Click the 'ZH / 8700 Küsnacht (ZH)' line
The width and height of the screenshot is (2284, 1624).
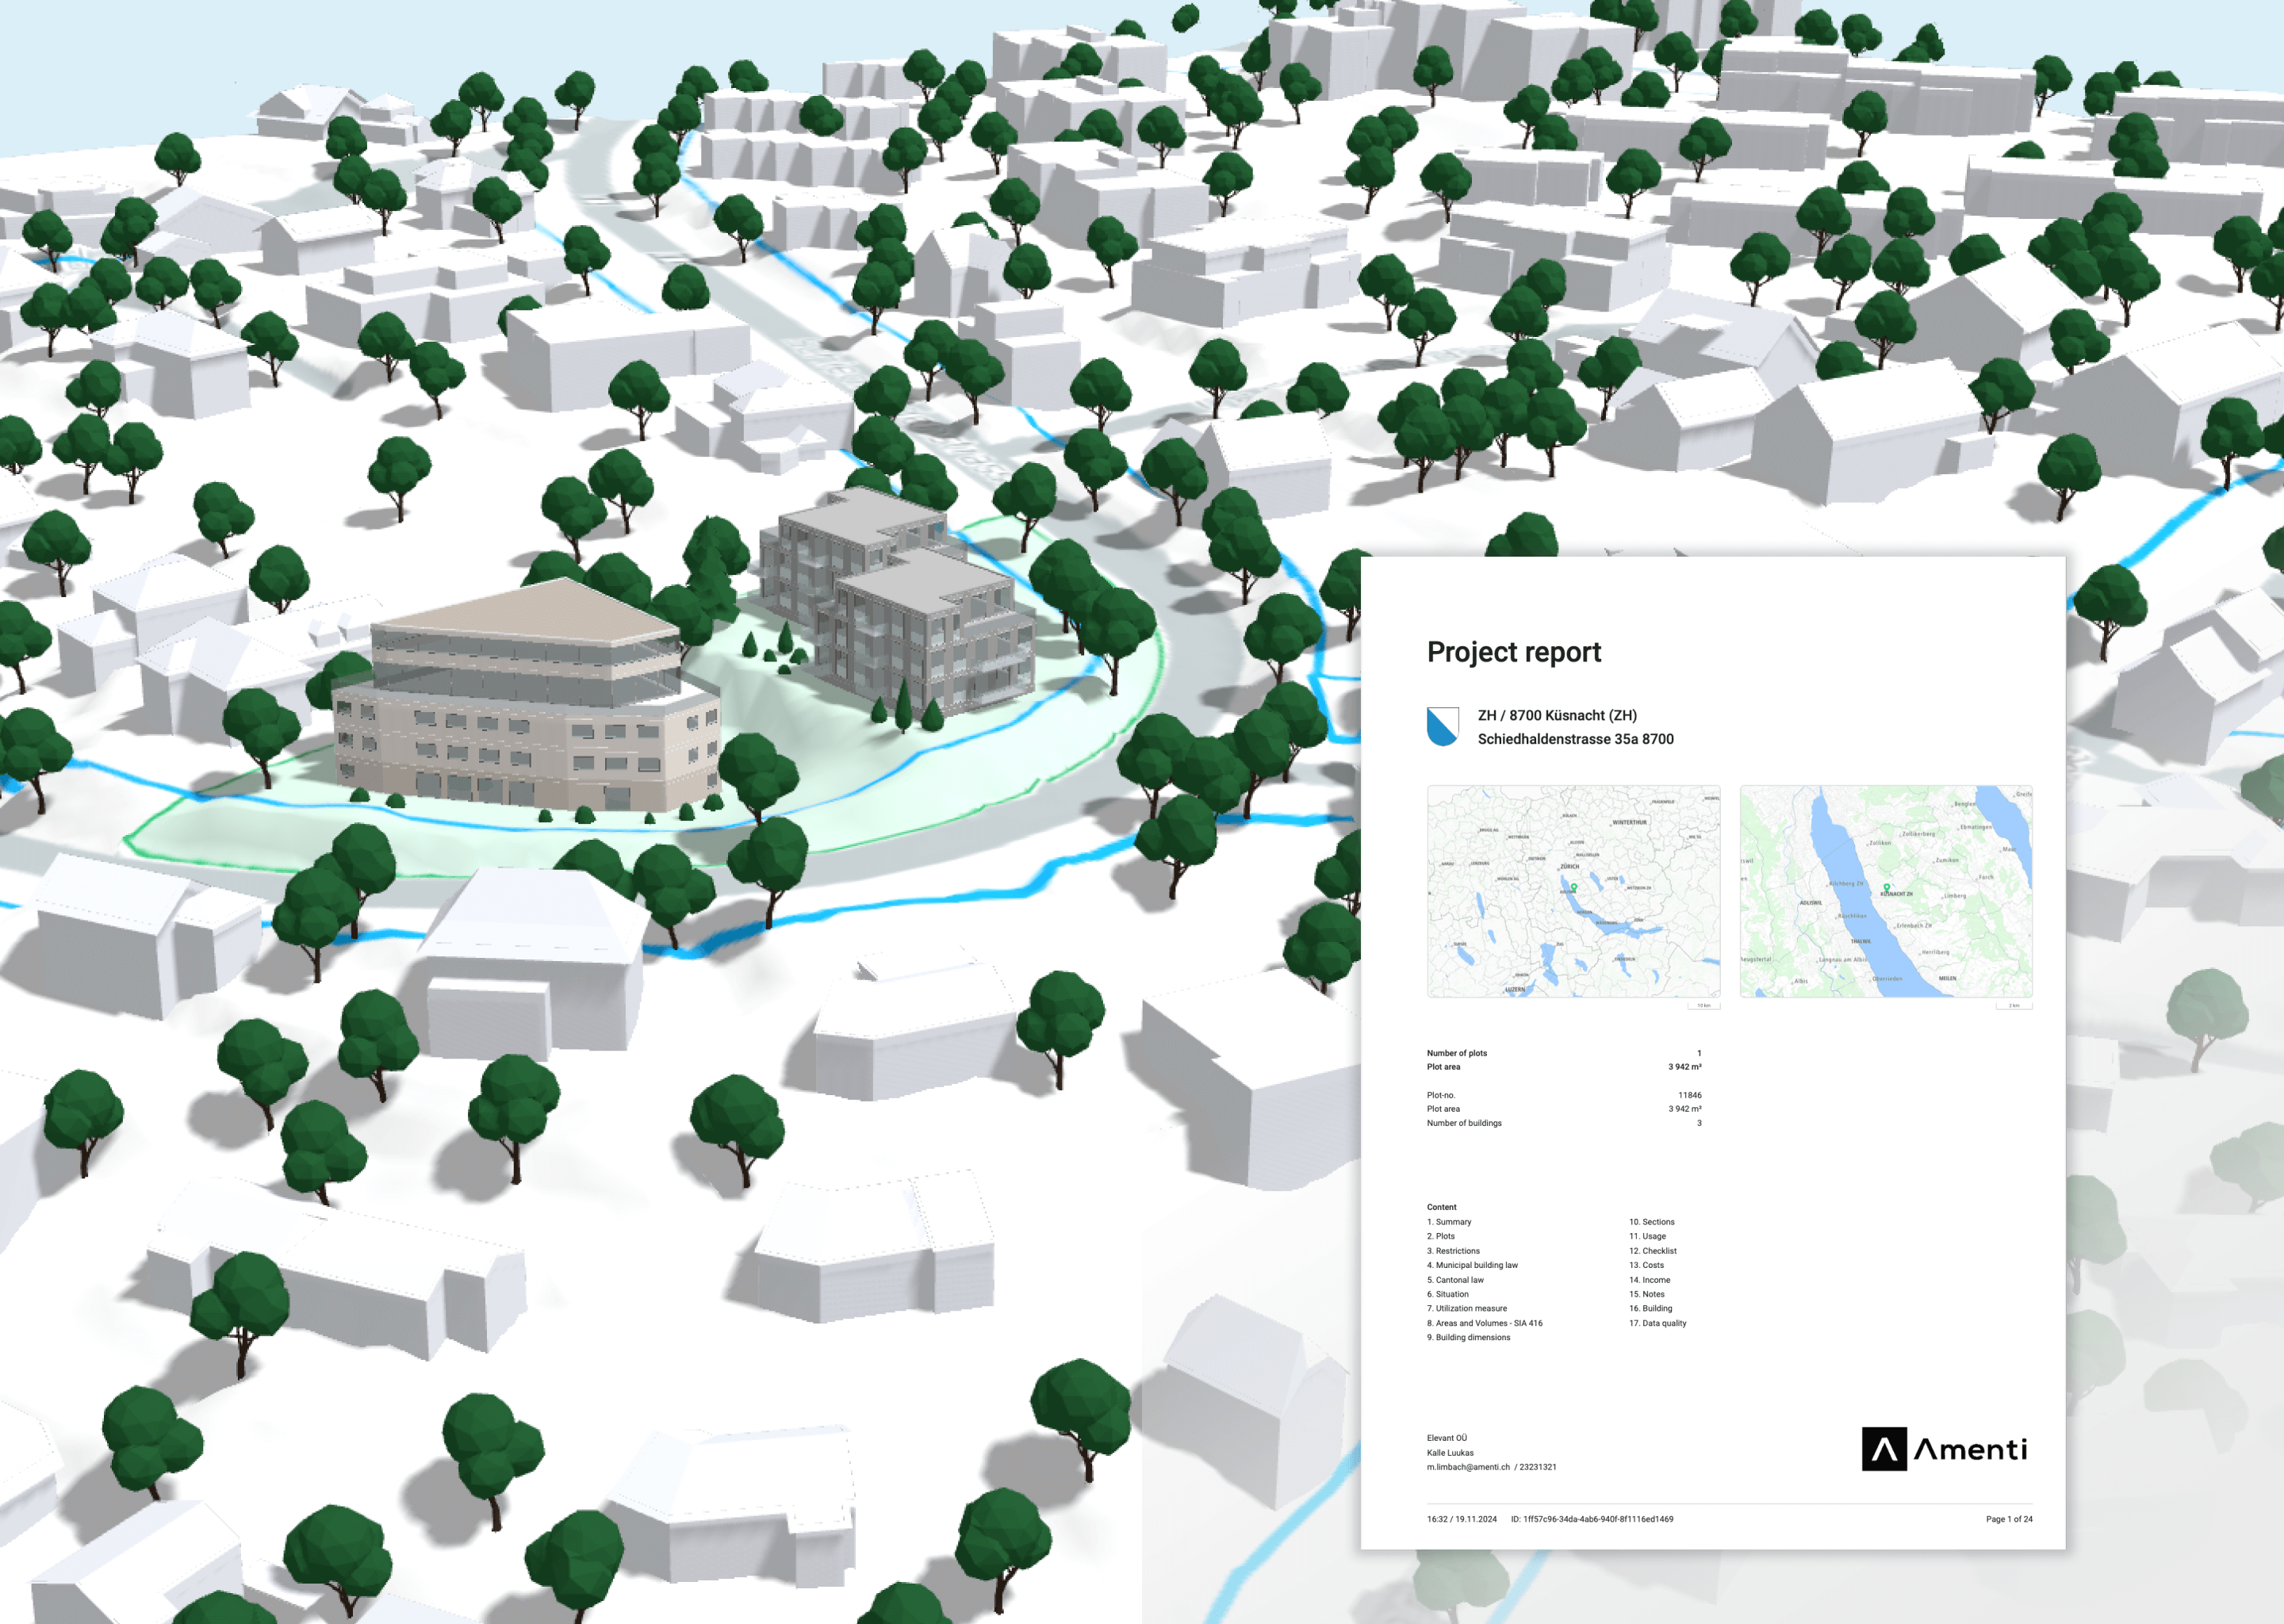click(1557, 715)
